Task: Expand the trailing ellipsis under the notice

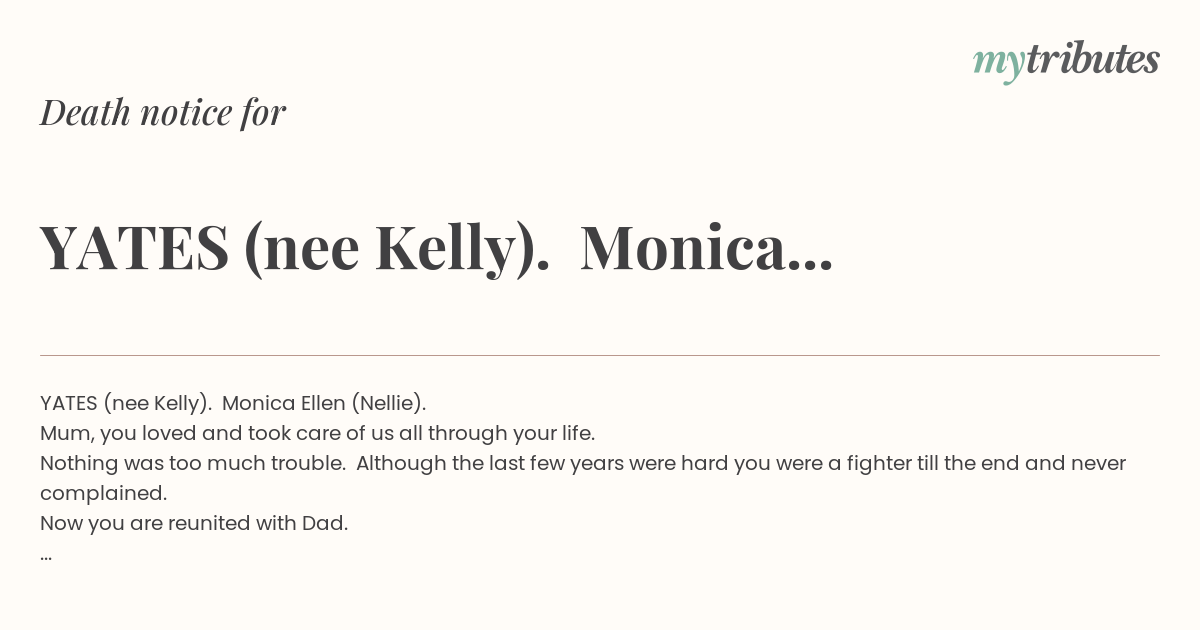Action: coord(46,556)
